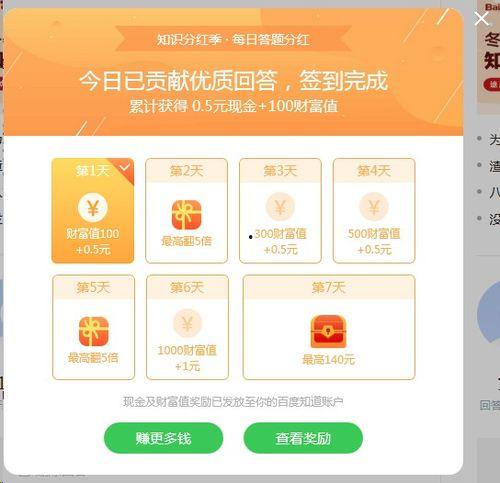Click the 500财富值 +0.5元 reward text

(374, 241)
